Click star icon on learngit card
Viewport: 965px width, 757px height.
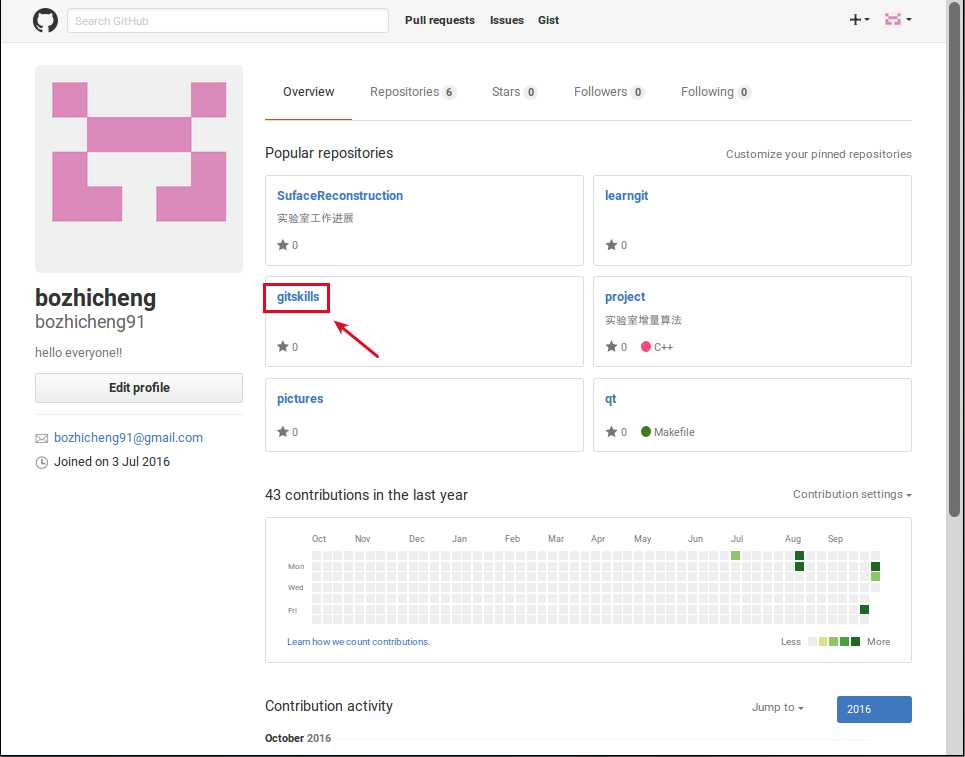coord(611,245)
